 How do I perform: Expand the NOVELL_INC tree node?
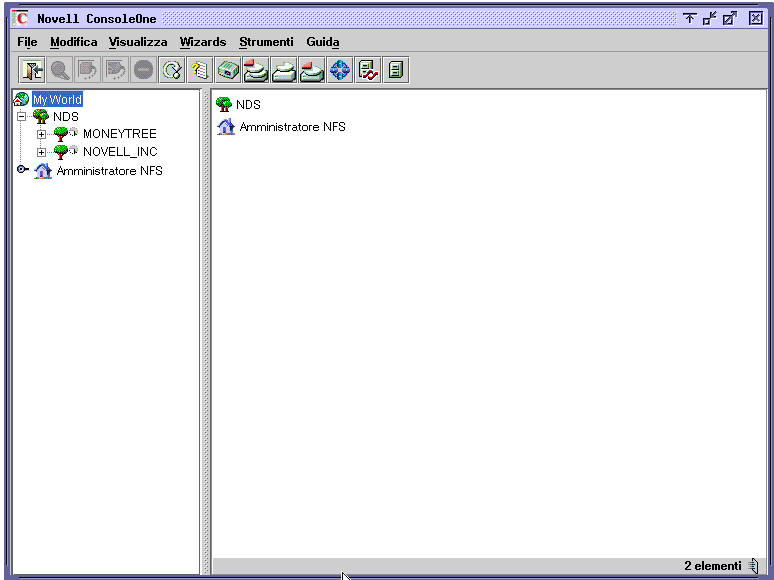coord(41,153)
